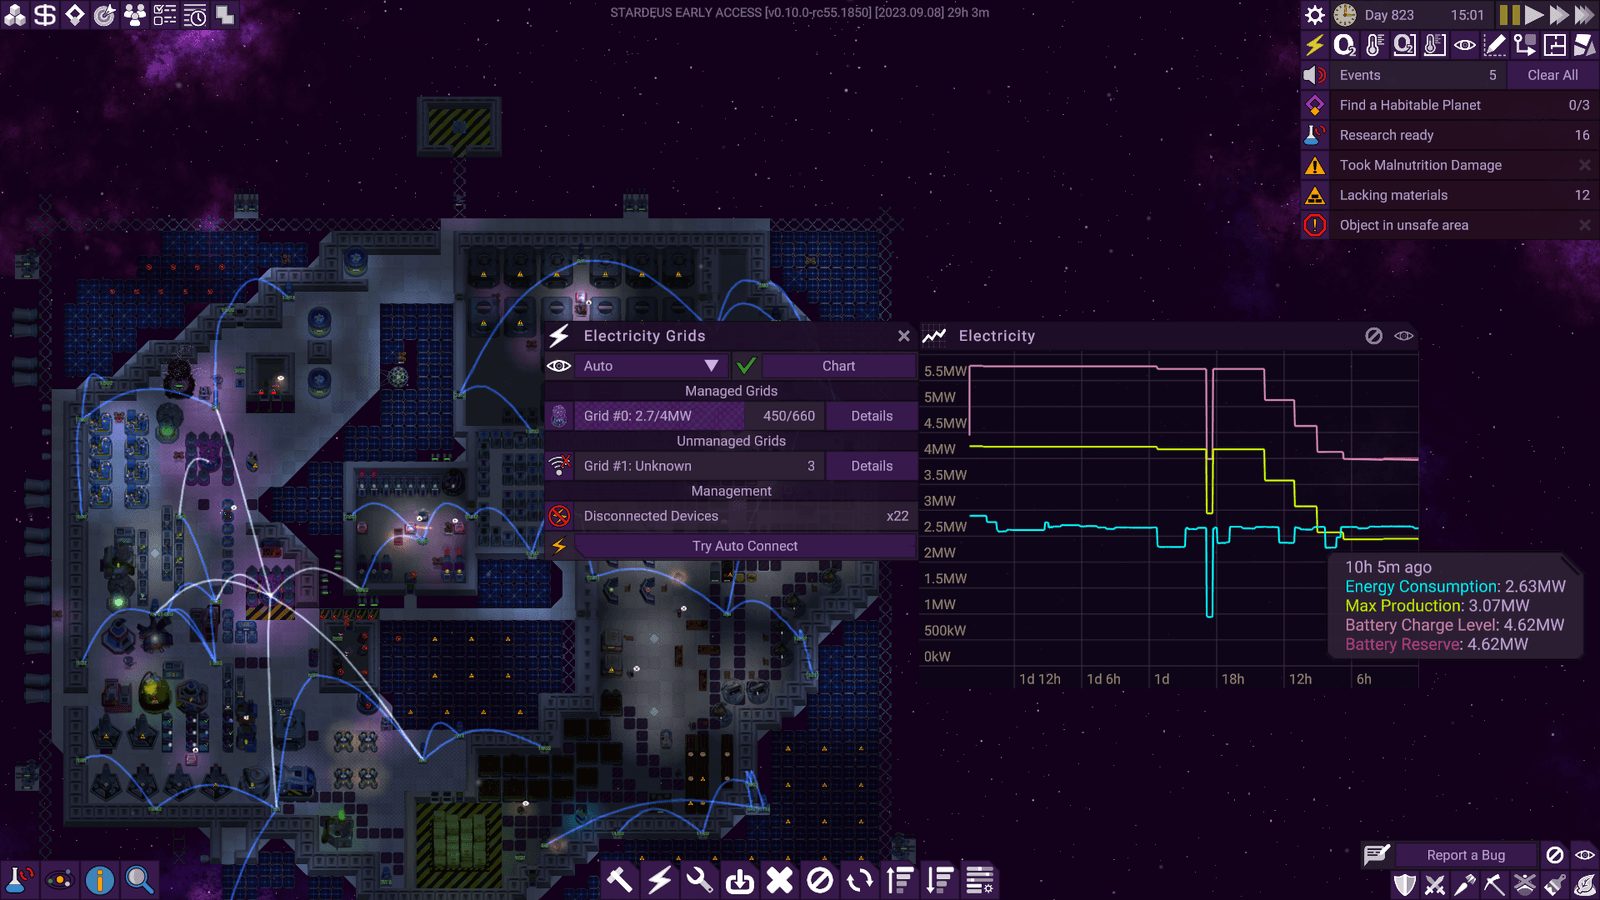This screenshot has width=1600, height=900.
Task: Open the research flask icon at bottom left
Action: click(19, 880)
